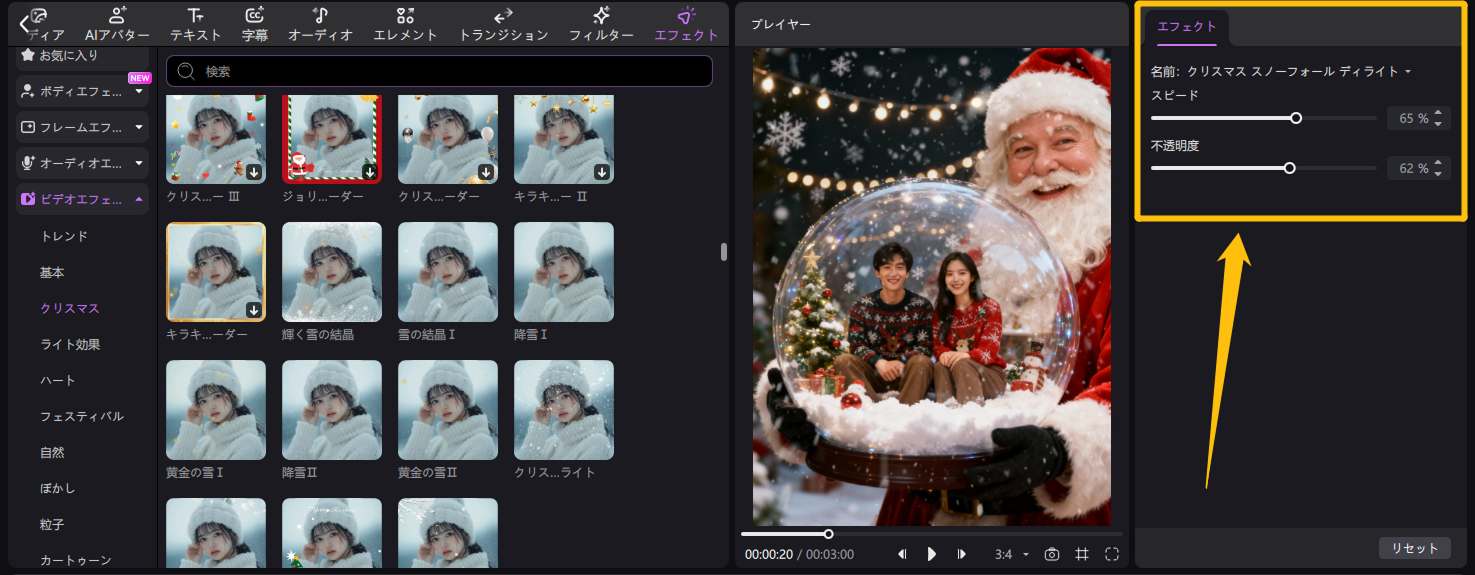Screen dimensions: 1475x575
Task: Adjust the スピード slider handle
Action: tap(1296, 118)
